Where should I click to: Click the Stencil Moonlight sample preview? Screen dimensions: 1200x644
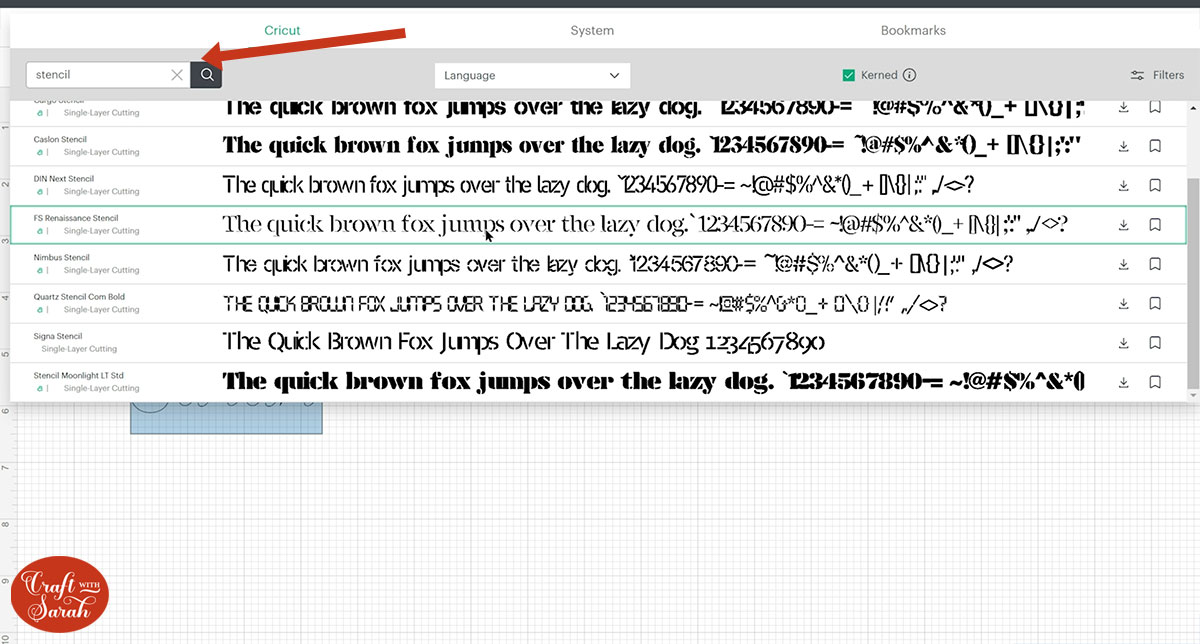(655, 382)
